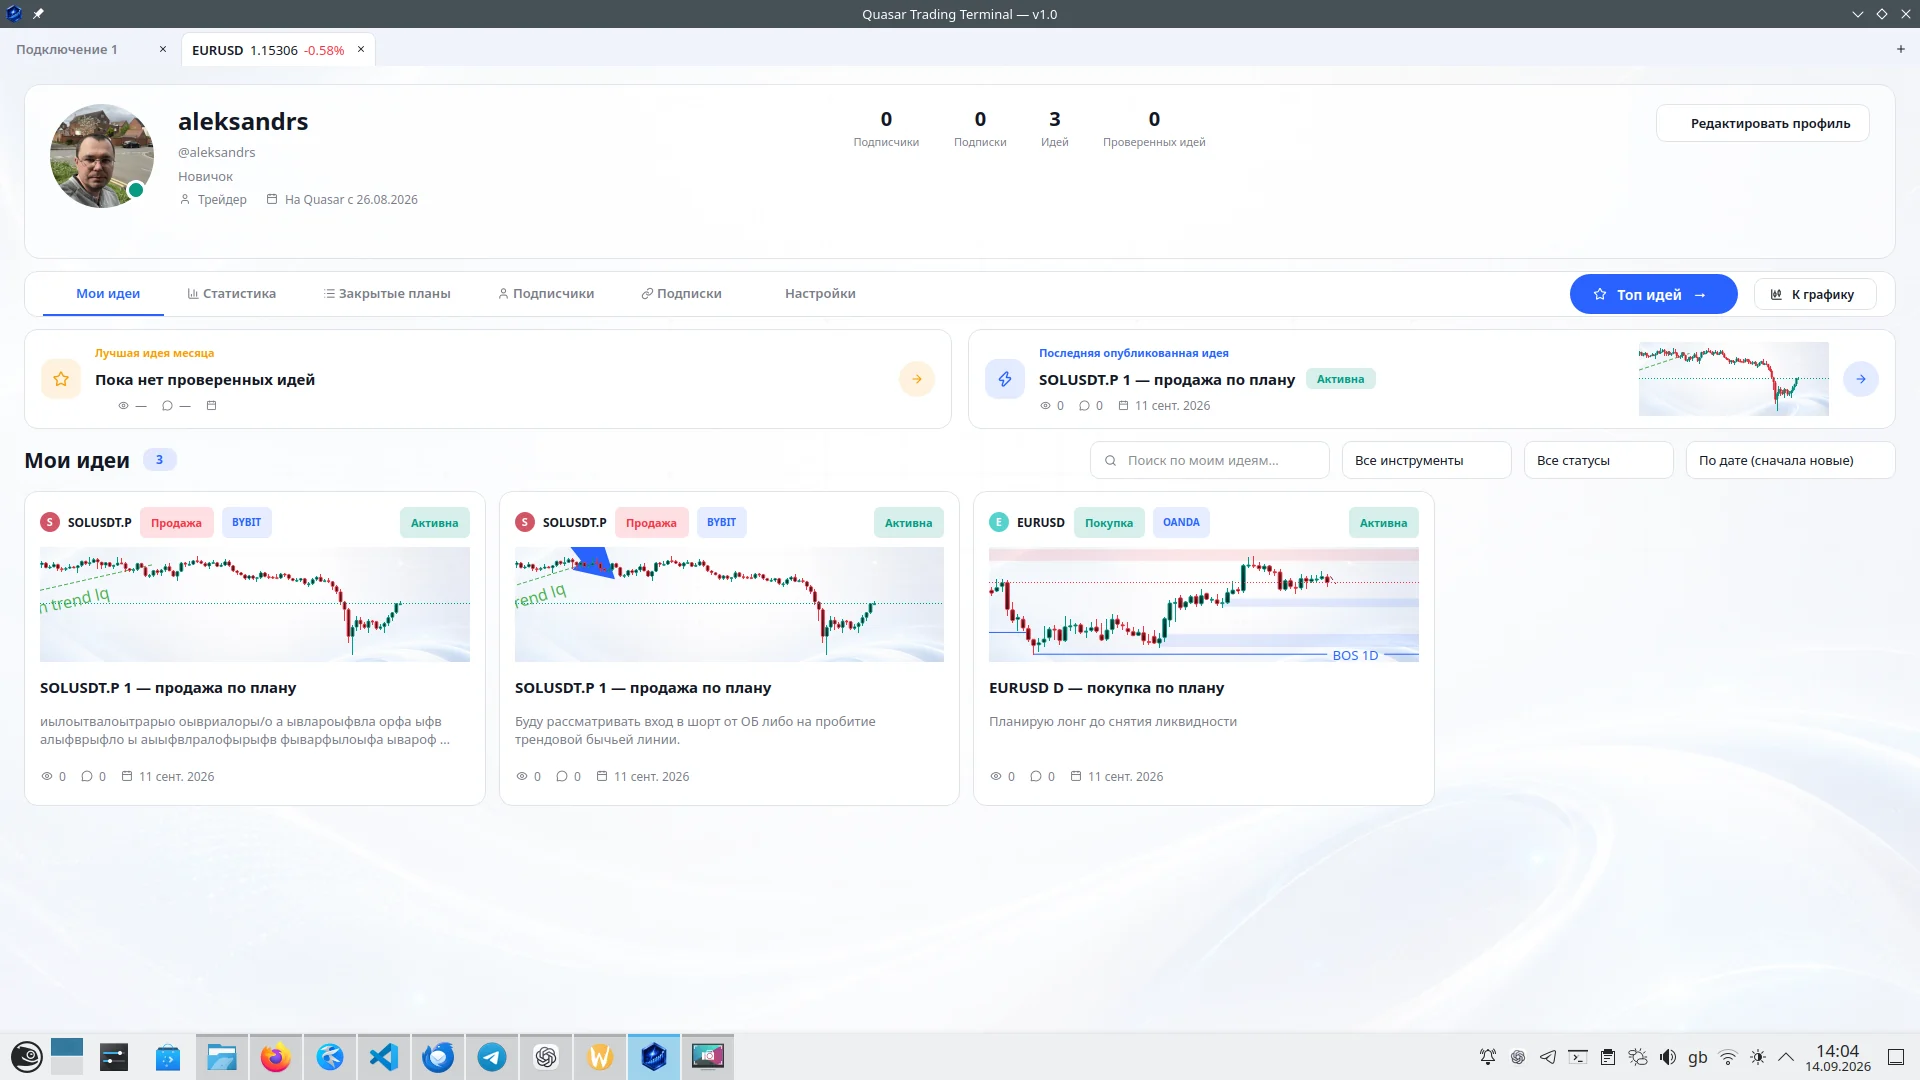Click the search field for my ideas

(1209, 460)
